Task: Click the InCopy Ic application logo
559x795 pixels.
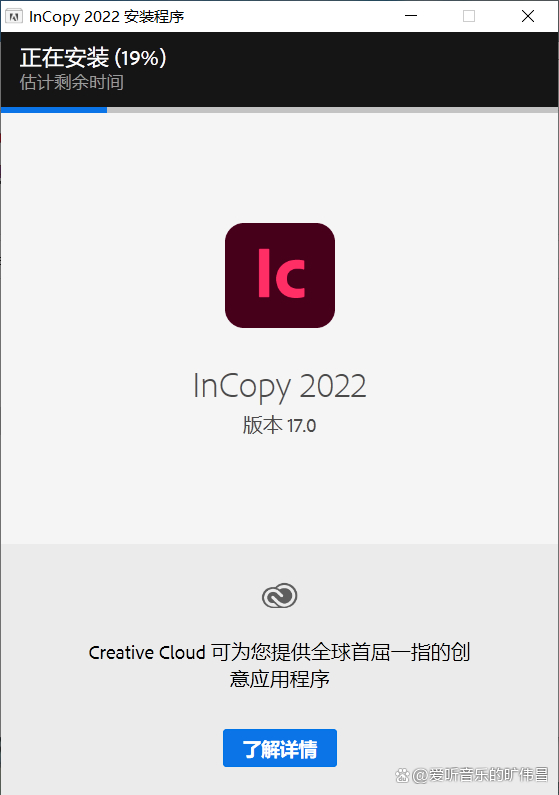Action: 280,275
